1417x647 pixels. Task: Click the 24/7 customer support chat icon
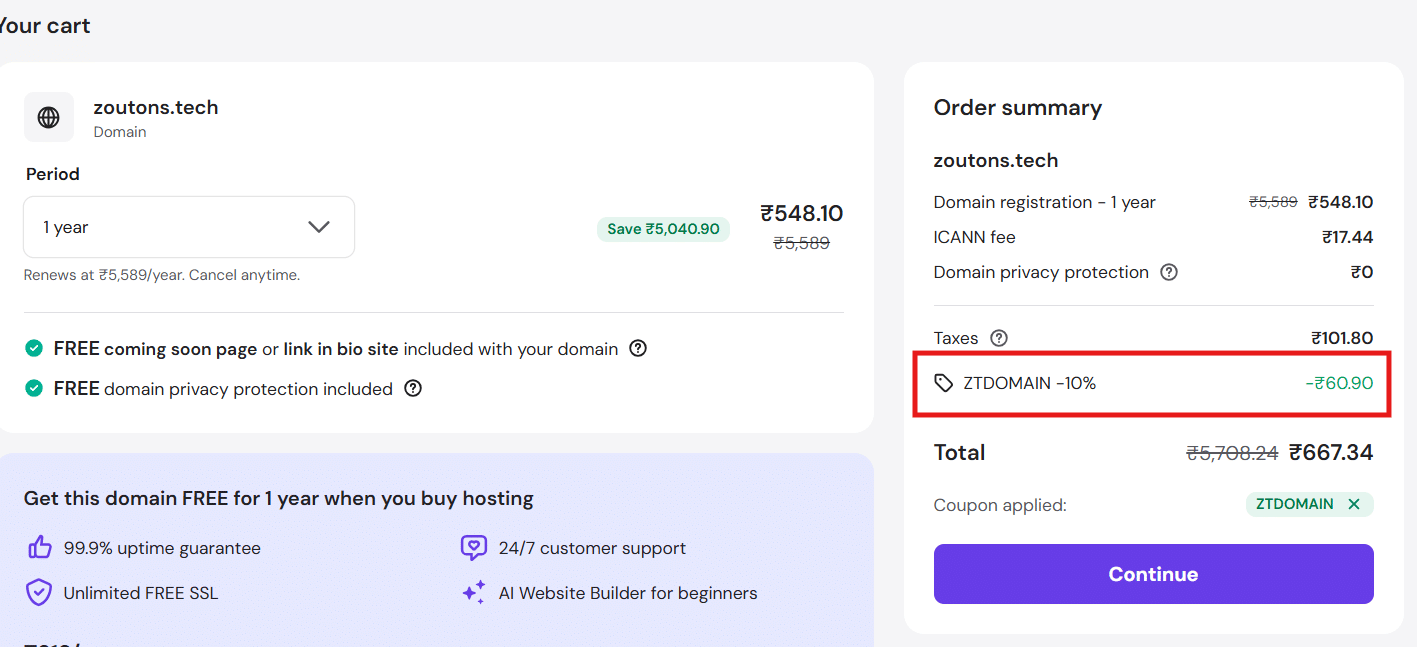pyautogui.click(x=472, y=547)
